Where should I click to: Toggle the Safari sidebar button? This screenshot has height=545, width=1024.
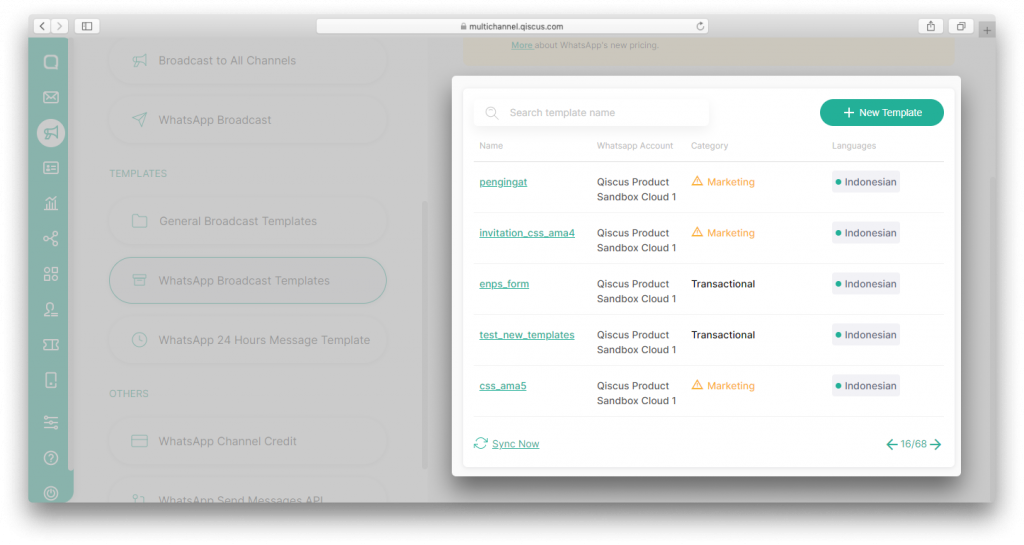(86, 26)
